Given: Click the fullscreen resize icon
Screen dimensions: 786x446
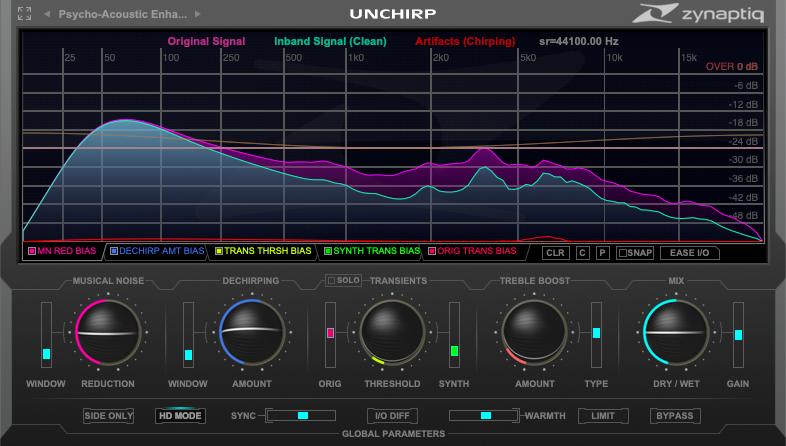Looking at the screenshot, I should point(24,14).
